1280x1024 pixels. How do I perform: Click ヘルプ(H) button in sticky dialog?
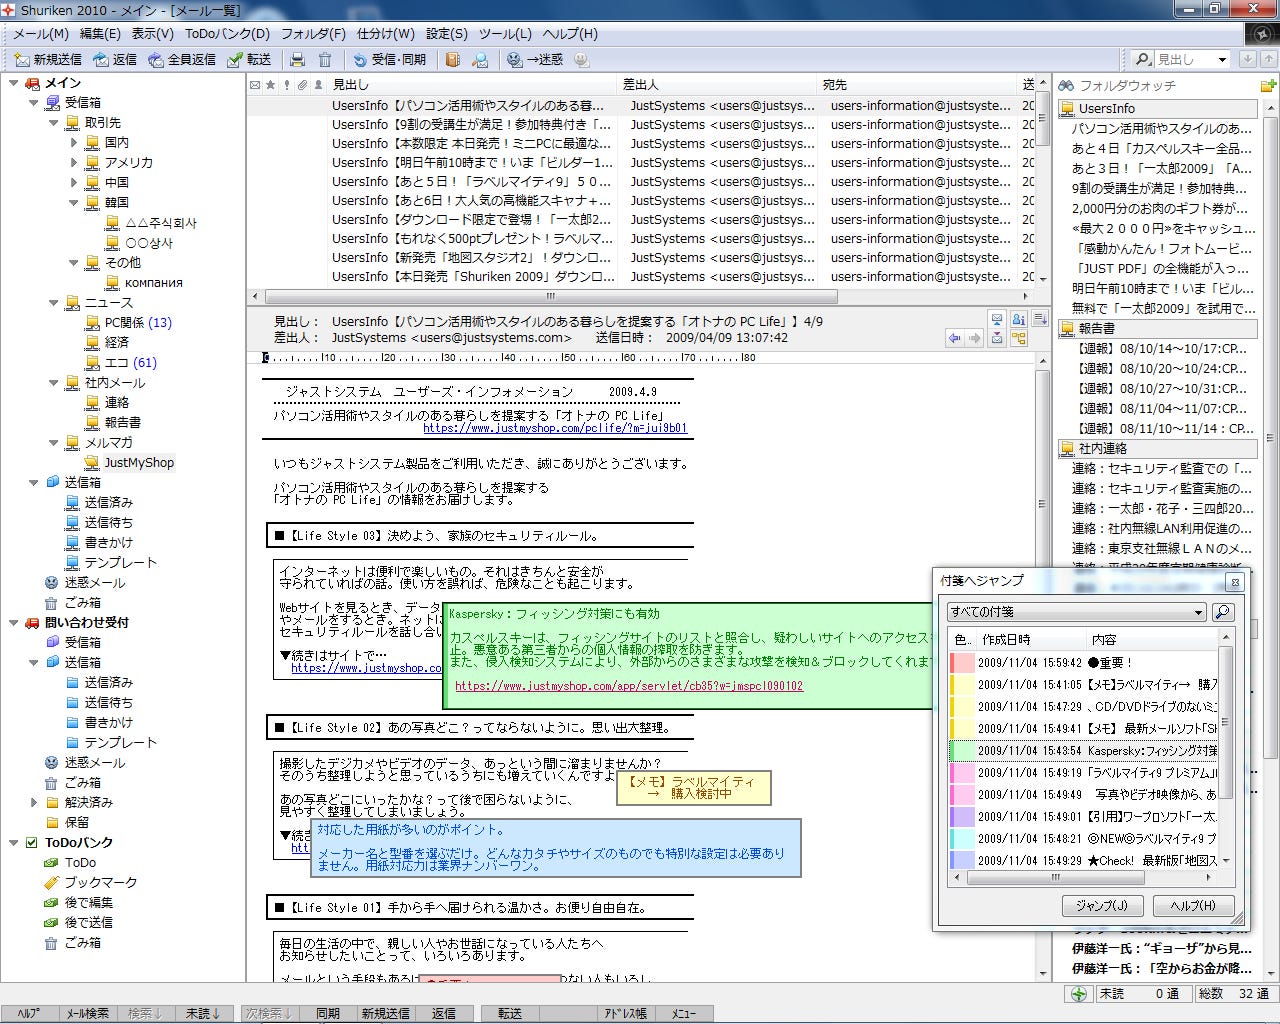[x=1193, y=905]
